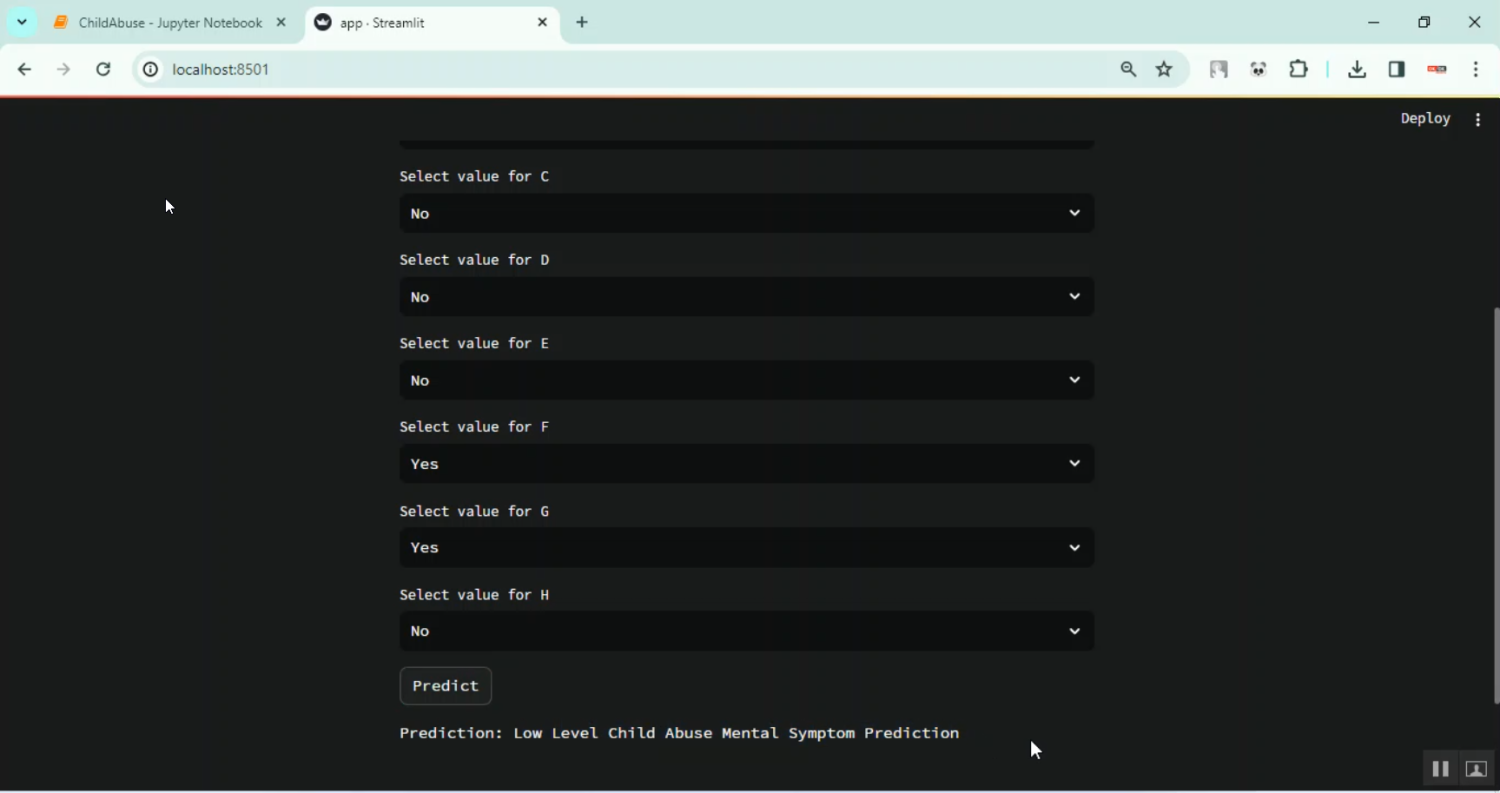This screenshot has width=1500, height=793.
Task: Open the browser zoom control icon
Action: coord(1128,69)
